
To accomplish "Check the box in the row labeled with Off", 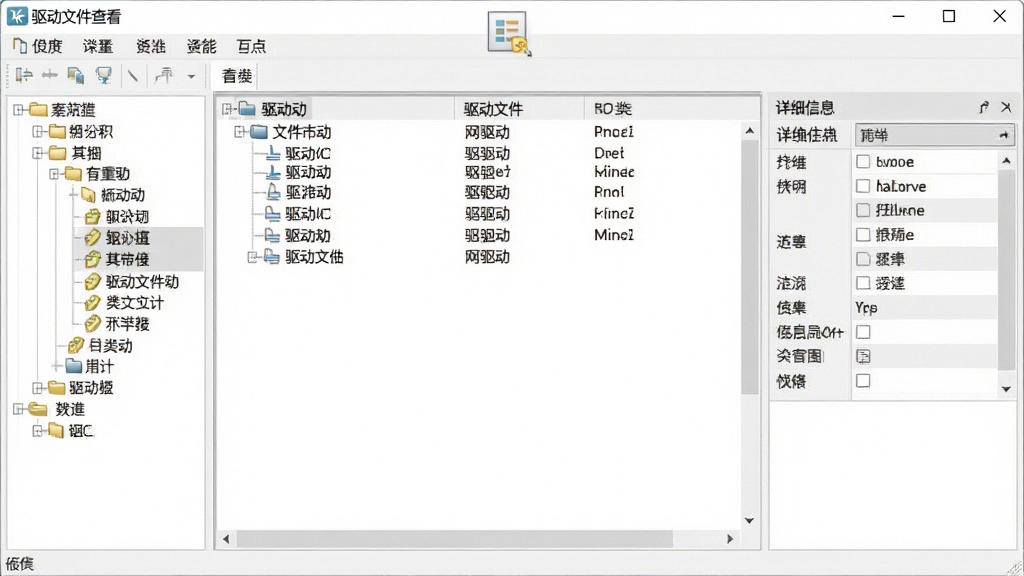I will click(863, 332).
